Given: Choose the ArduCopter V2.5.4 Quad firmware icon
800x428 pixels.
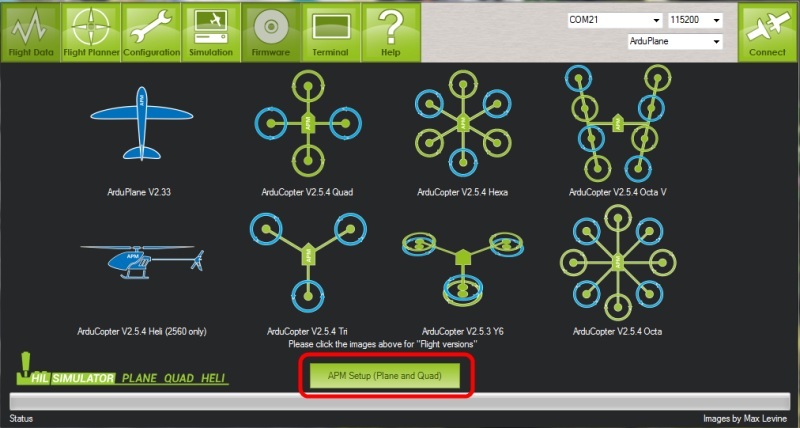Looking at the screenshot, I should tap(303, 124).
